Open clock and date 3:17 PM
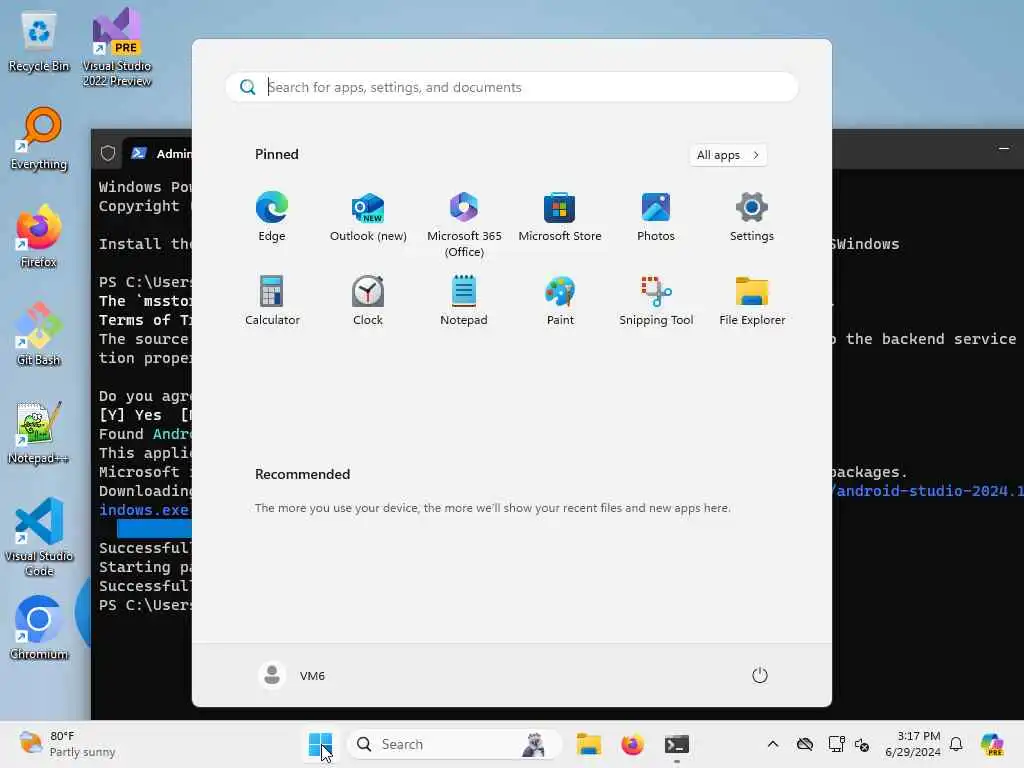This screenshot has width=1024, height=768. [913, 744]
